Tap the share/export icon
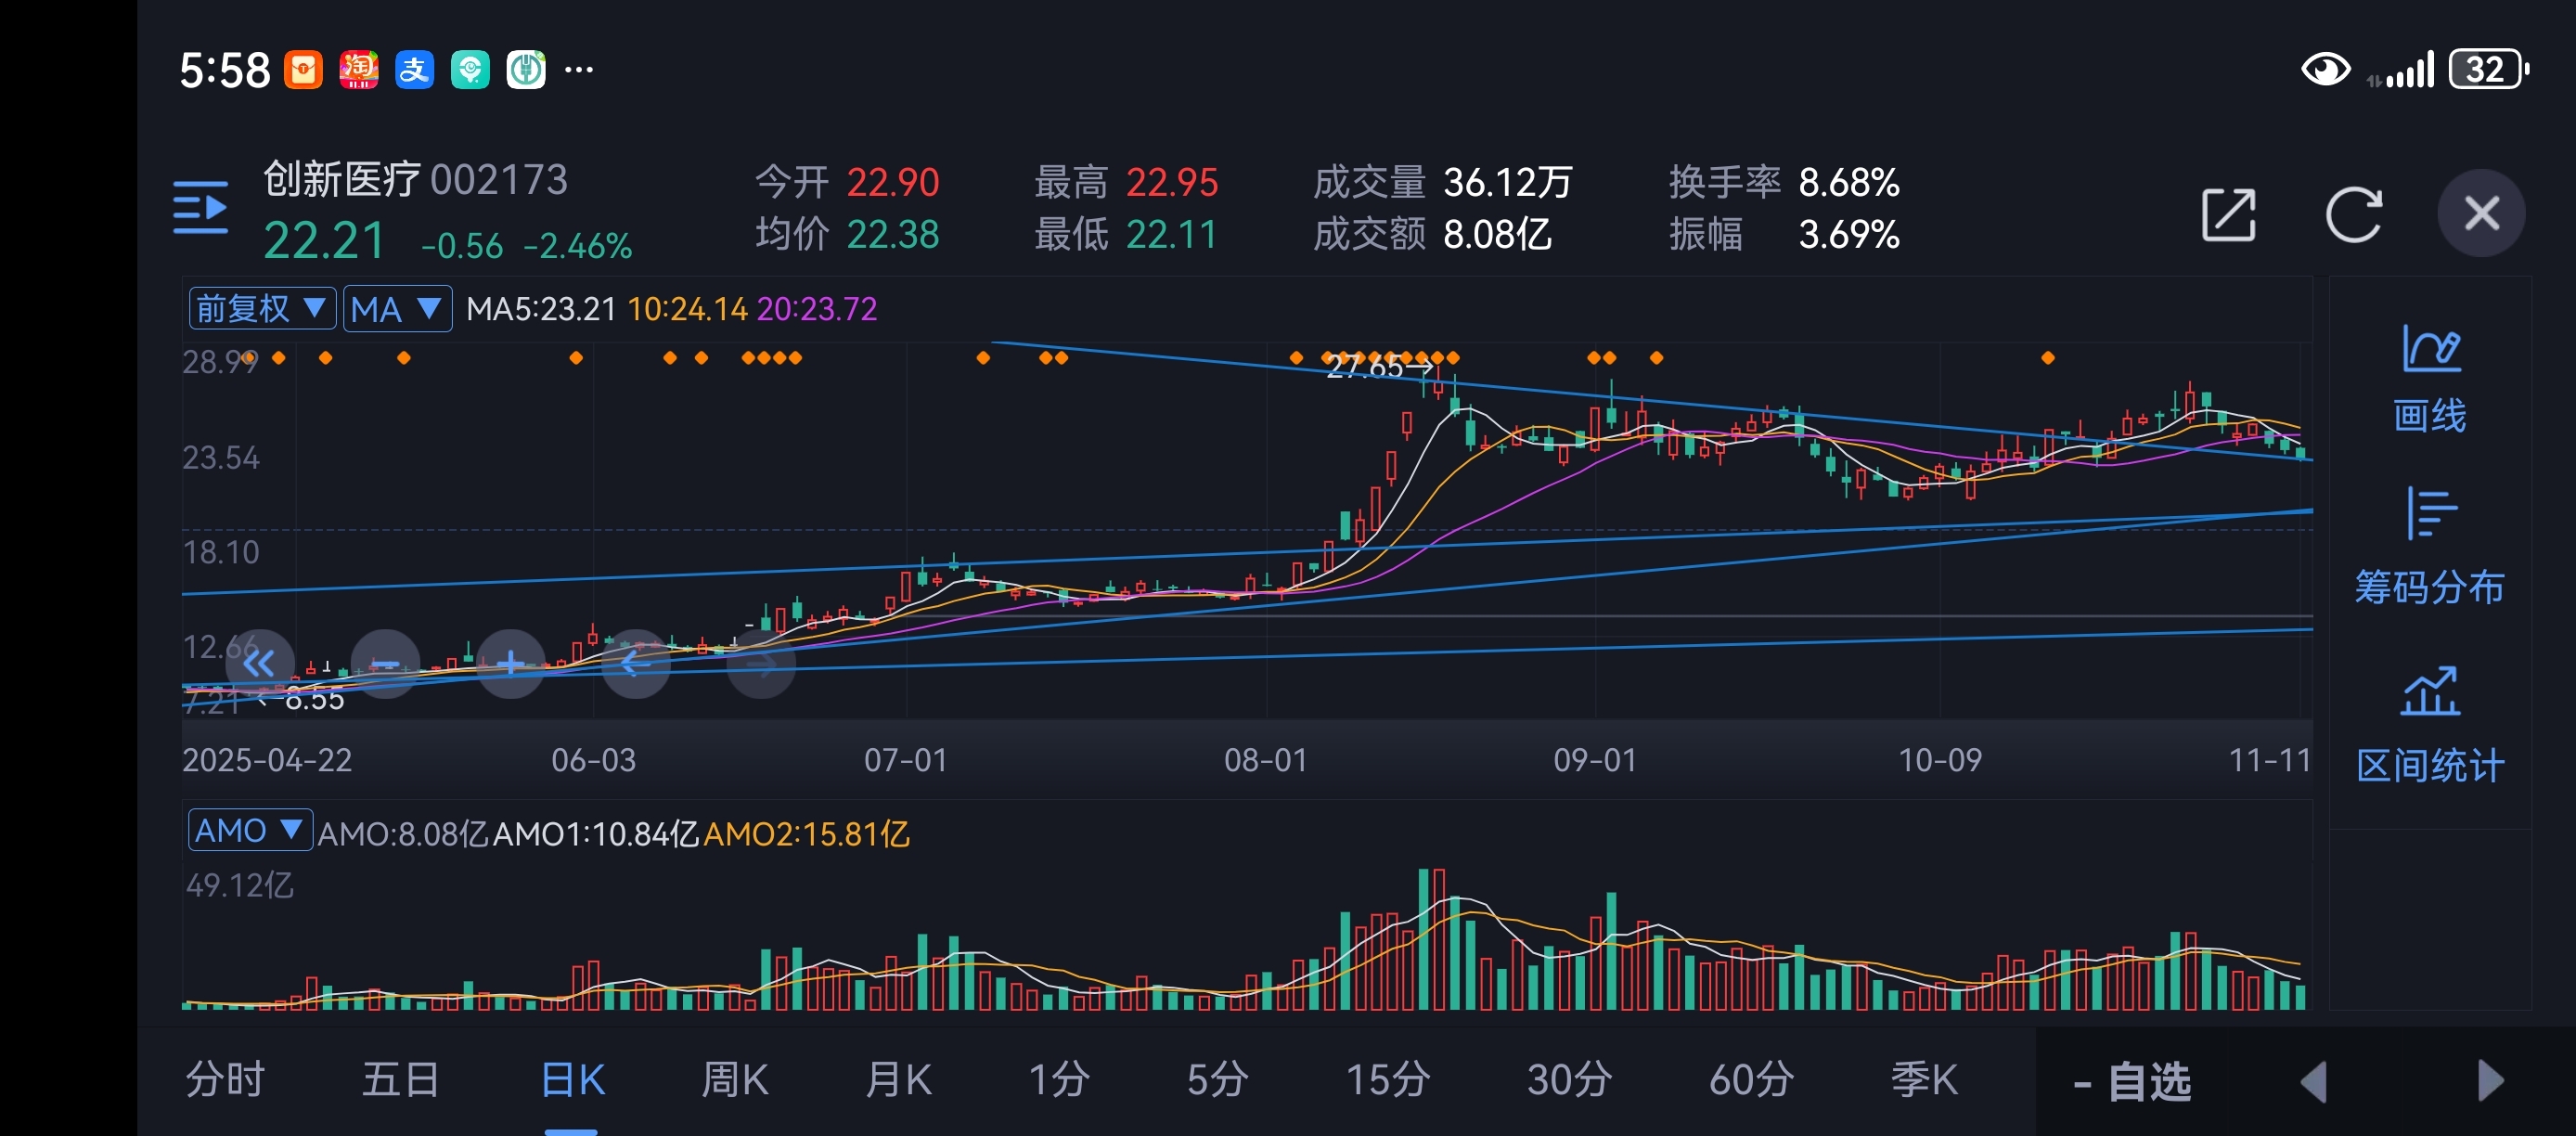 click(x=2228, y=214)
